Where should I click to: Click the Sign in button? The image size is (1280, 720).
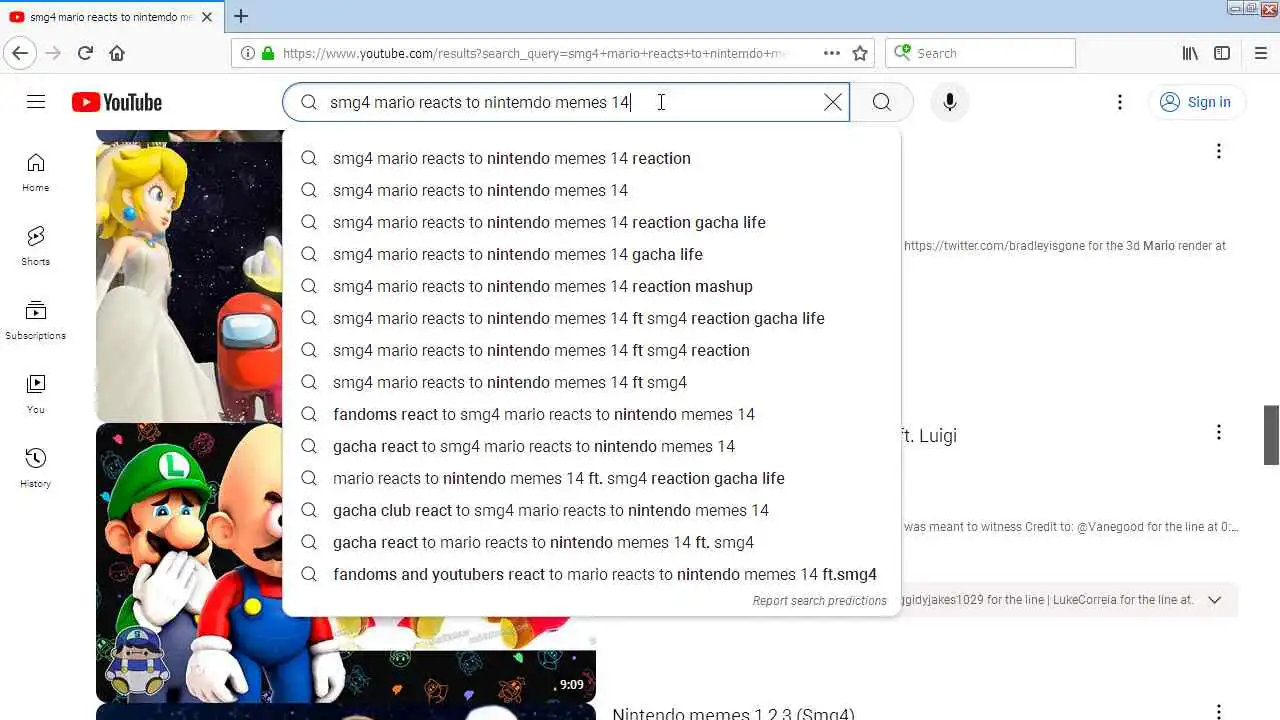point(1196,102)
